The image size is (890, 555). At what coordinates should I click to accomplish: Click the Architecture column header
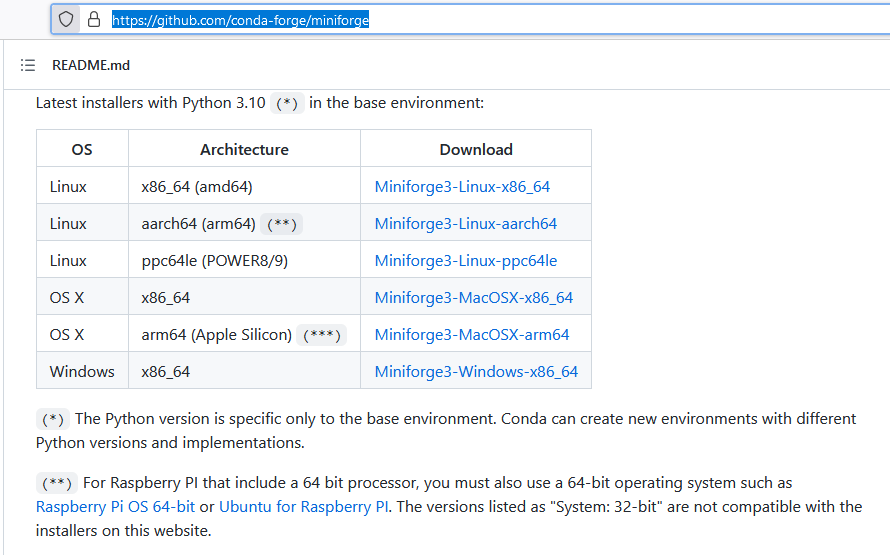[x=244, y=149]
